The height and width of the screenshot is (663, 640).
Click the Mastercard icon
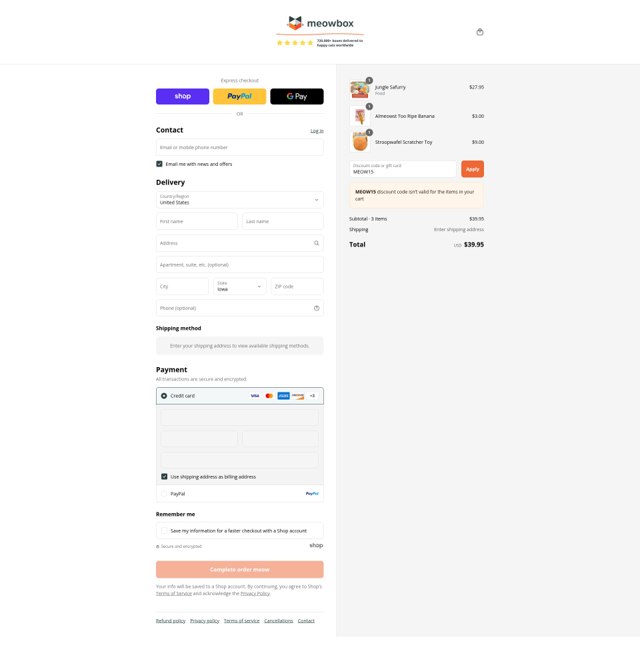[x=269, y=396]
